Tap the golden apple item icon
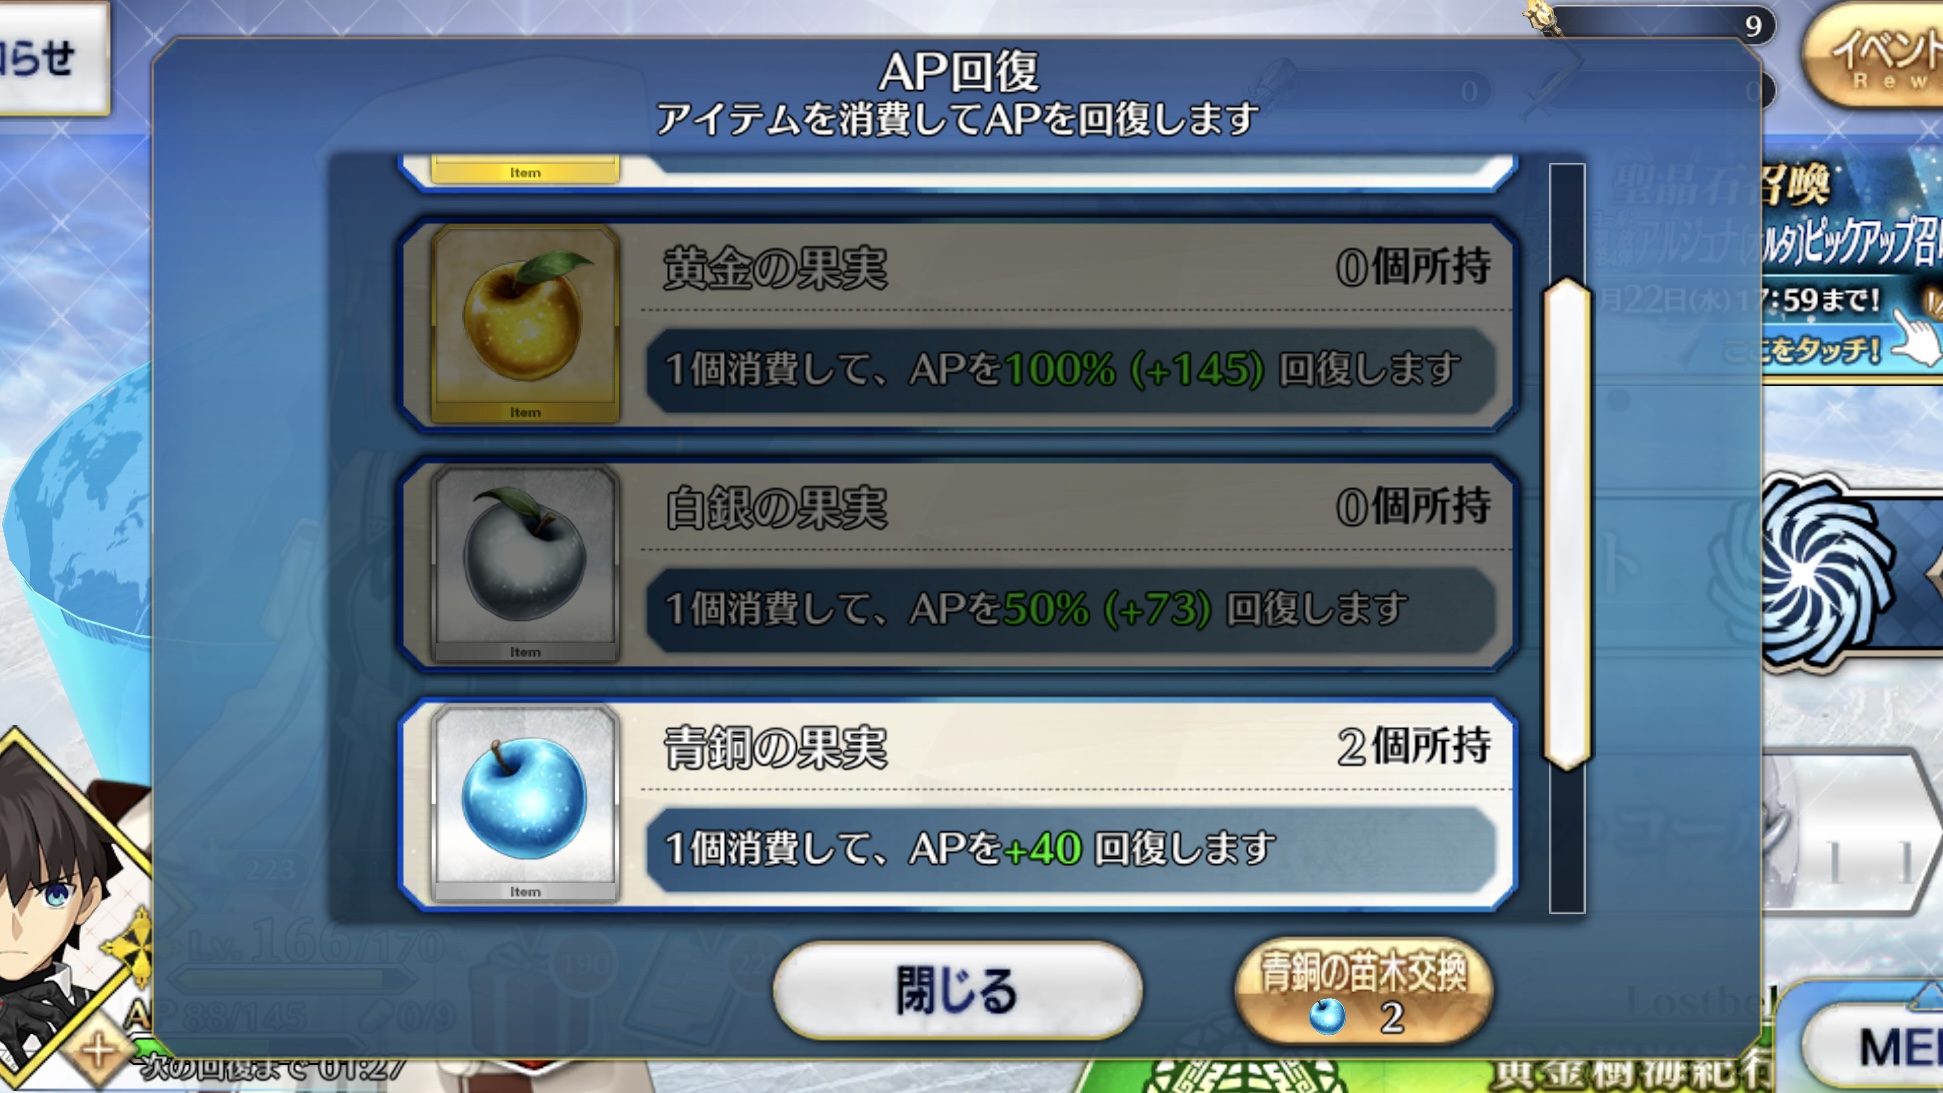This screenshot has height=1093, width=1943. point(525,324)
